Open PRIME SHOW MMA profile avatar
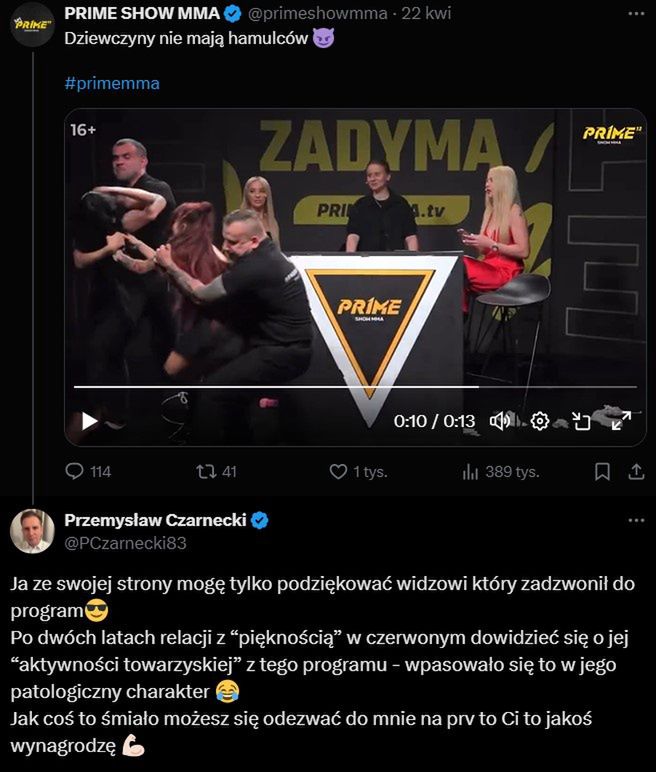This screenshot has width=656, height=772. 32,25
